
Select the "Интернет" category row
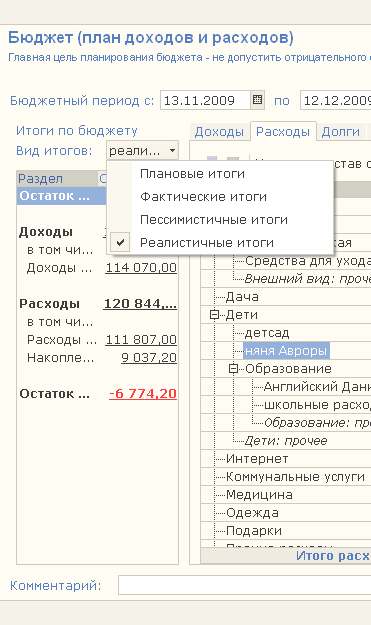point(257,459)
